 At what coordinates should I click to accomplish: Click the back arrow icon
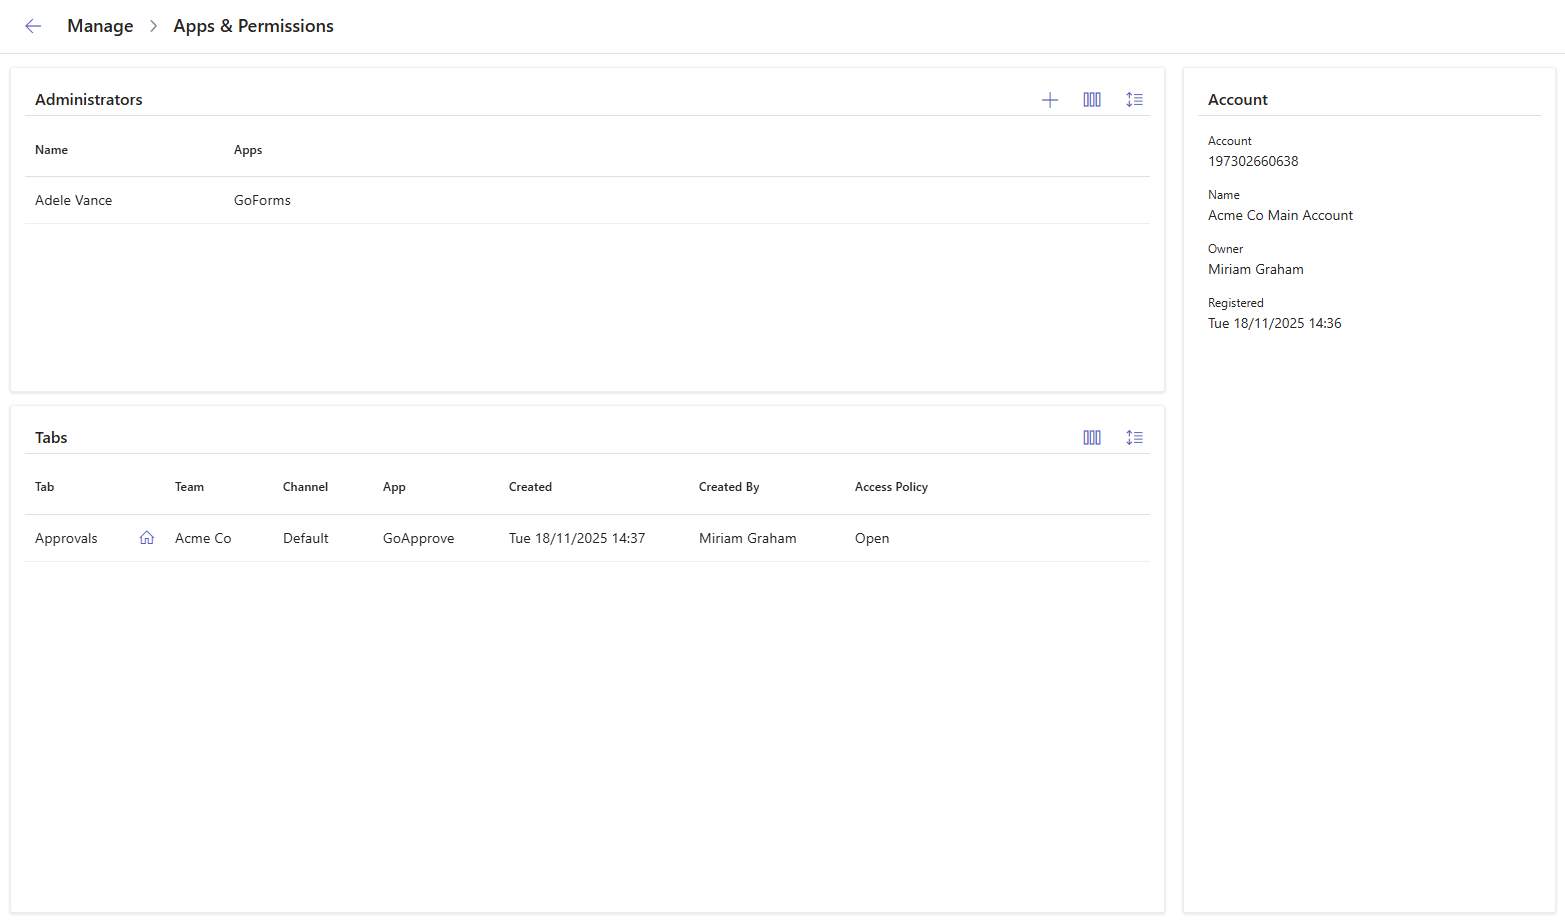[x=33, y=26]
